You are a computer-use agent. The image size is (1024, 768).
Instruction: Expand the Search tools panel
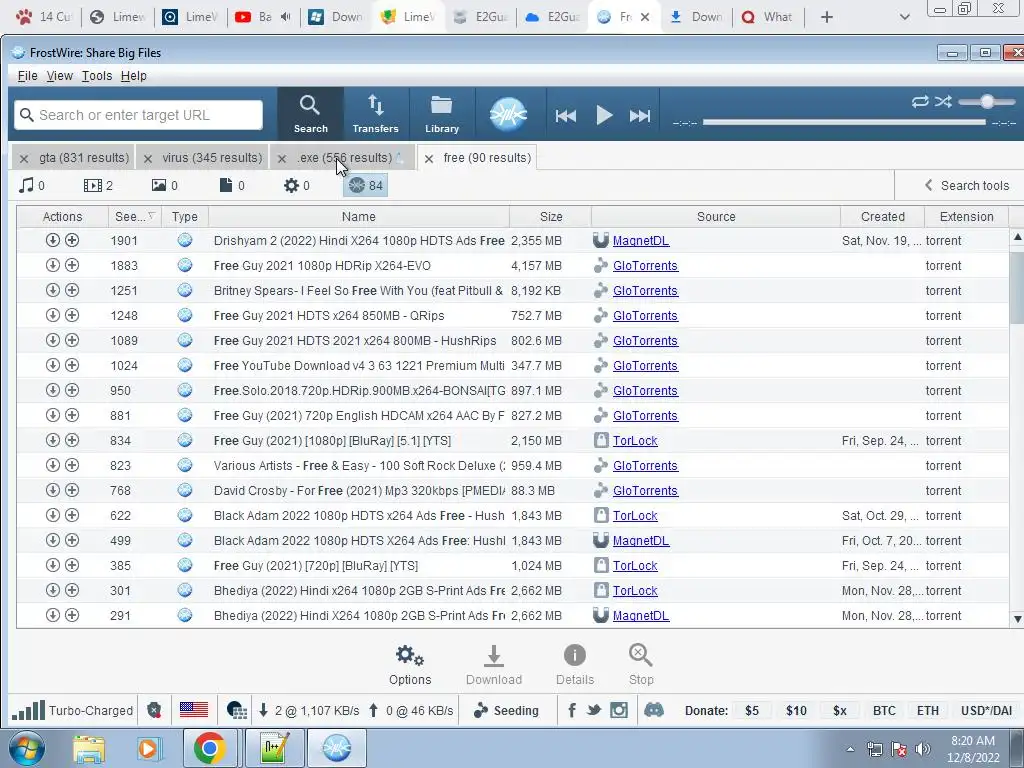pos(967,185)
